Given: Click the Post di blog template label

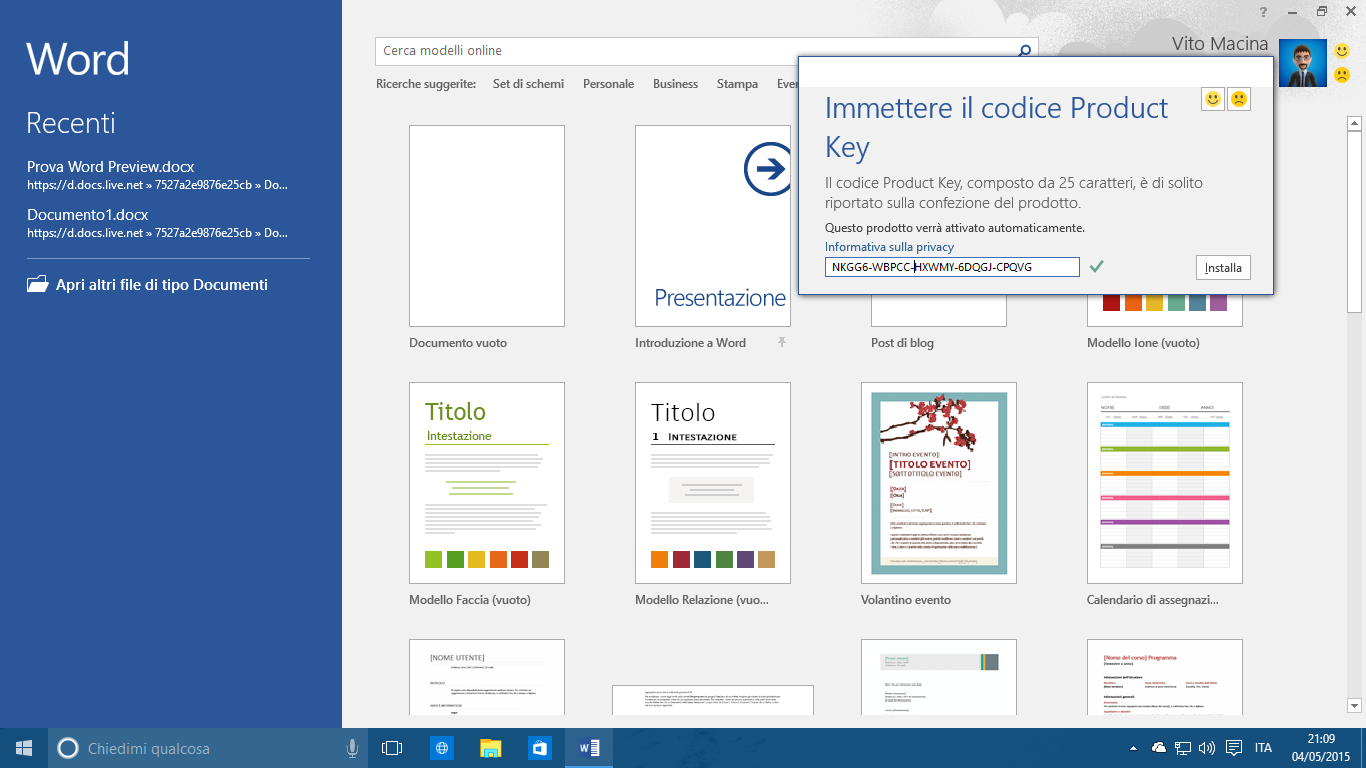Looking at the screenshot, I should 902,343.
